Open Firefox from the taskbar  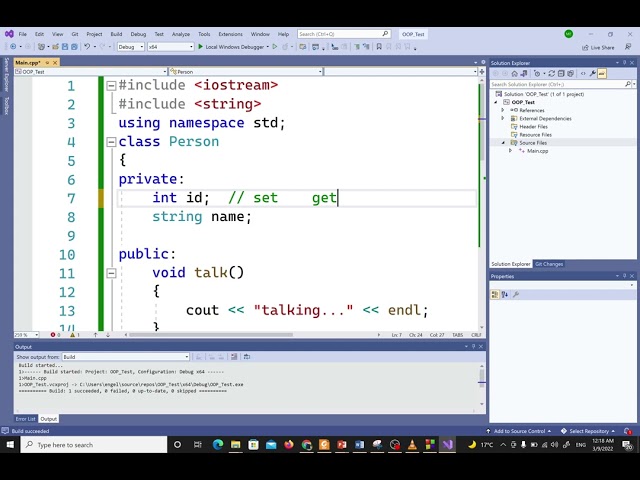tap(289, 444)
